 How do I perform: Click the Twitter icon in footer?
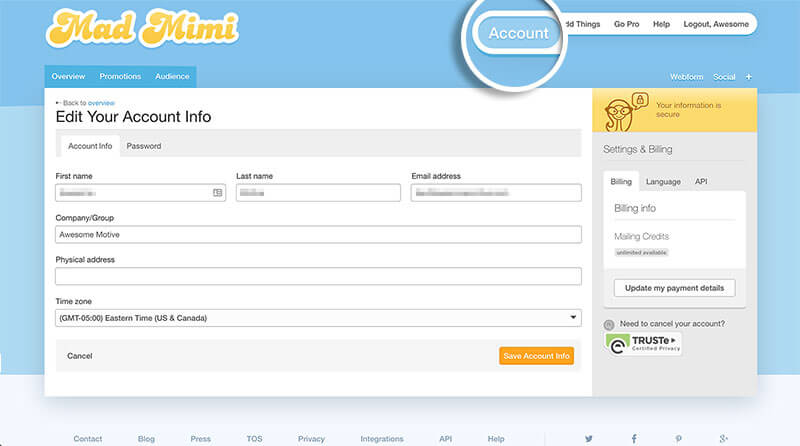coord(589,438)
